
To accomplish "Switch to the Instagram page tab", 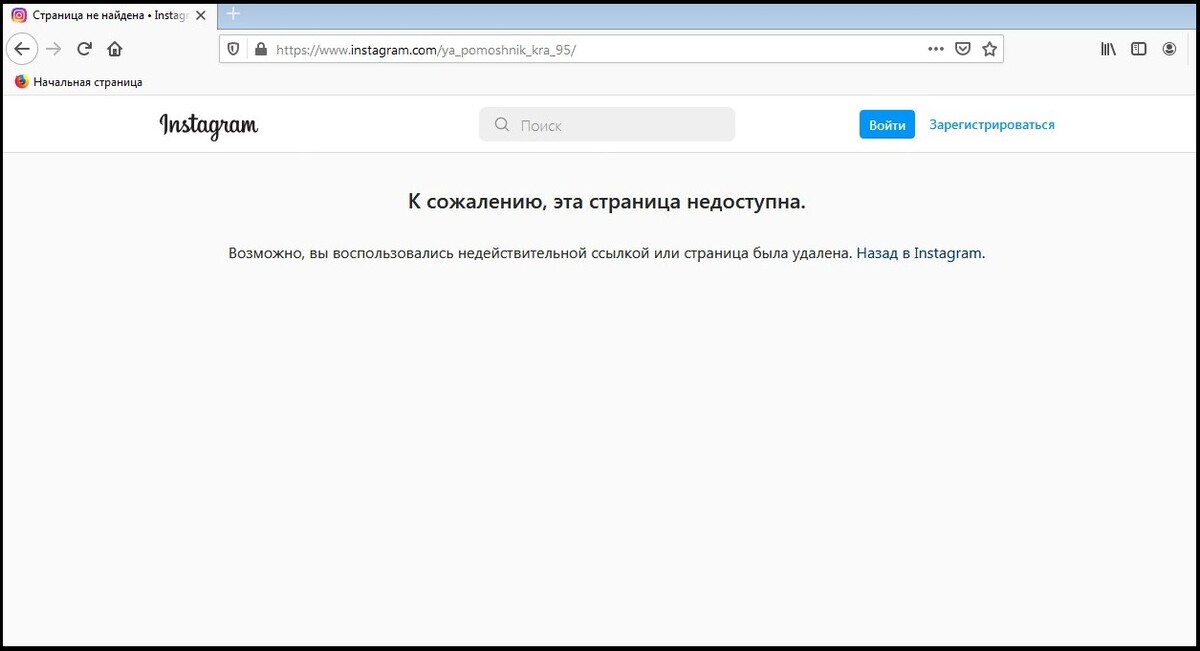I will (x=100, y=15).
